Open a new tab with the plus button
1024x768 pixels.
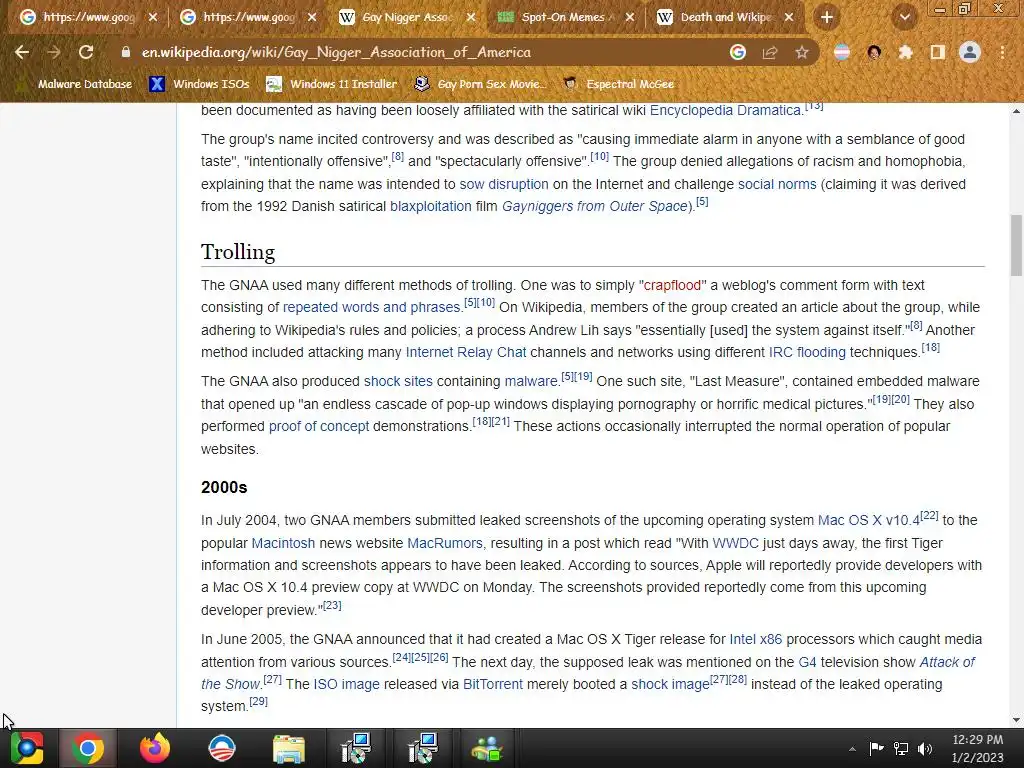pyautogui.click(x=827, y=18)
